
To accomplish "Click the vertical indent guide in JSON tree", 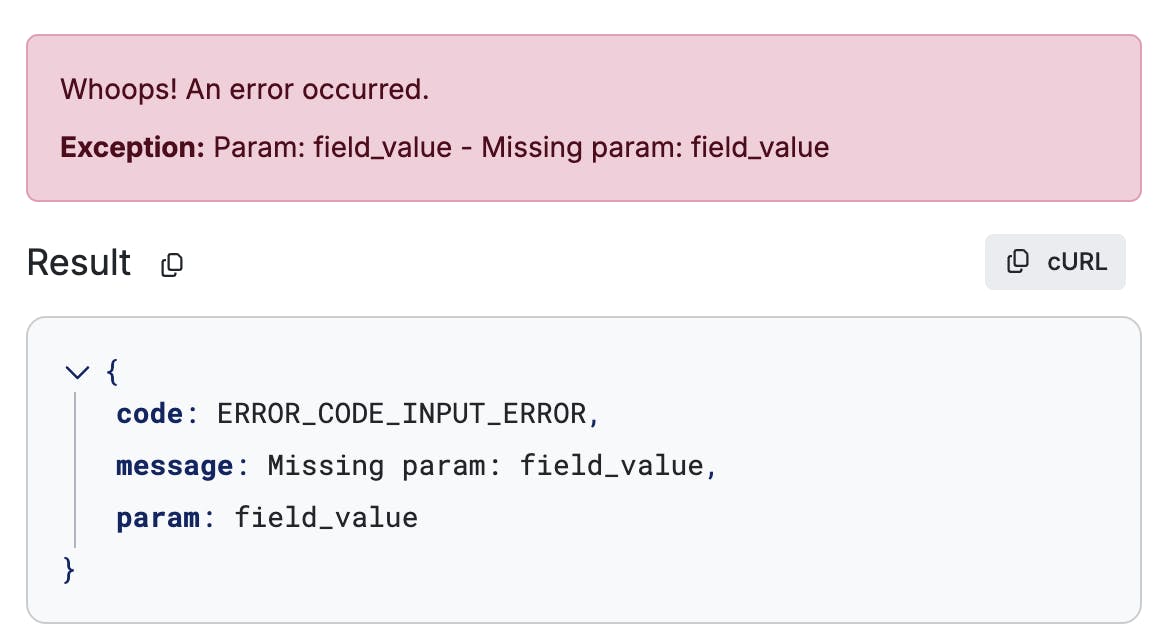I will click(x=75, y=470).
